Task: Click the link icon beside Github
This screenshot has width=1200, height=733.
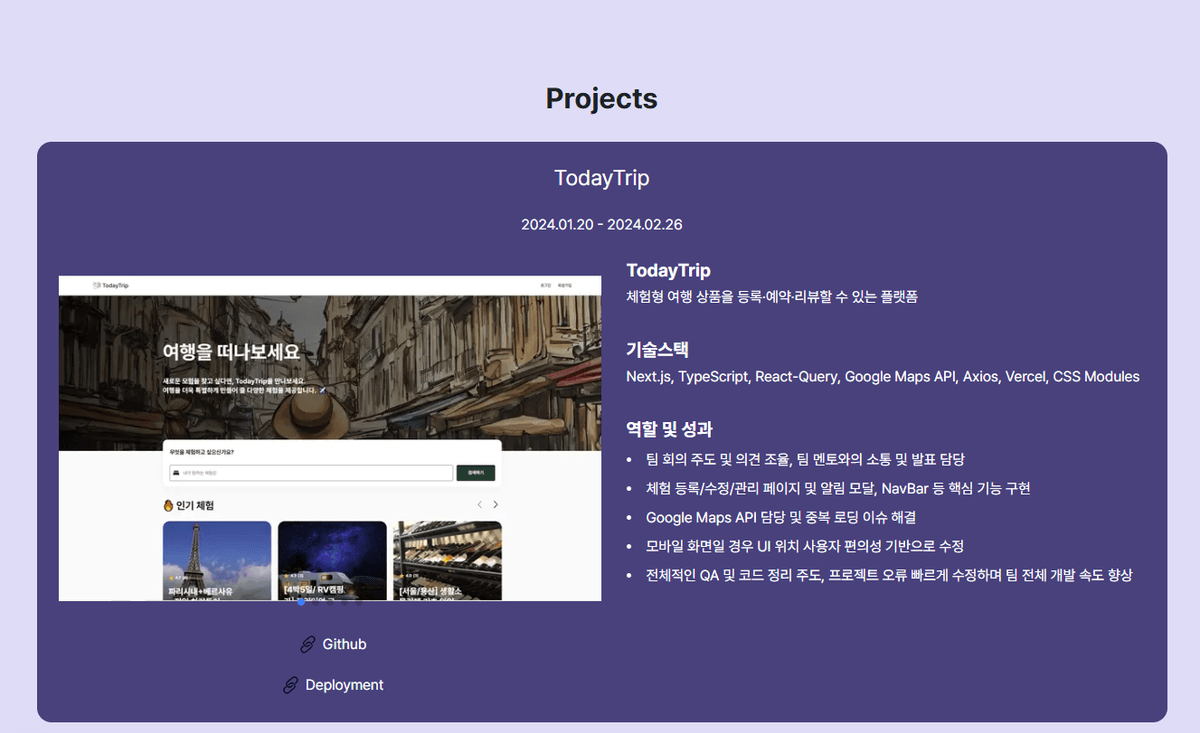Action: pyautogui.click(x=308, y=644)
